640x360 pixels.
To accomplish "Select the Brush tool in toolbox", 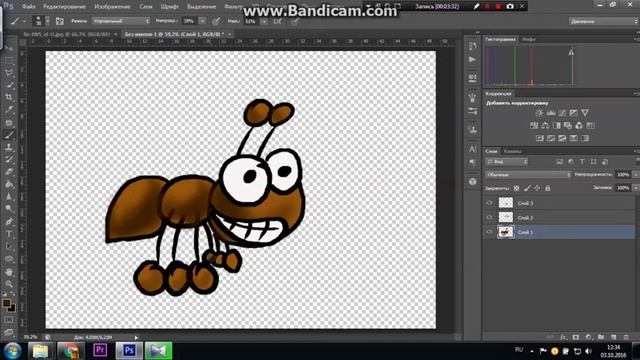I will click(9, 135).
